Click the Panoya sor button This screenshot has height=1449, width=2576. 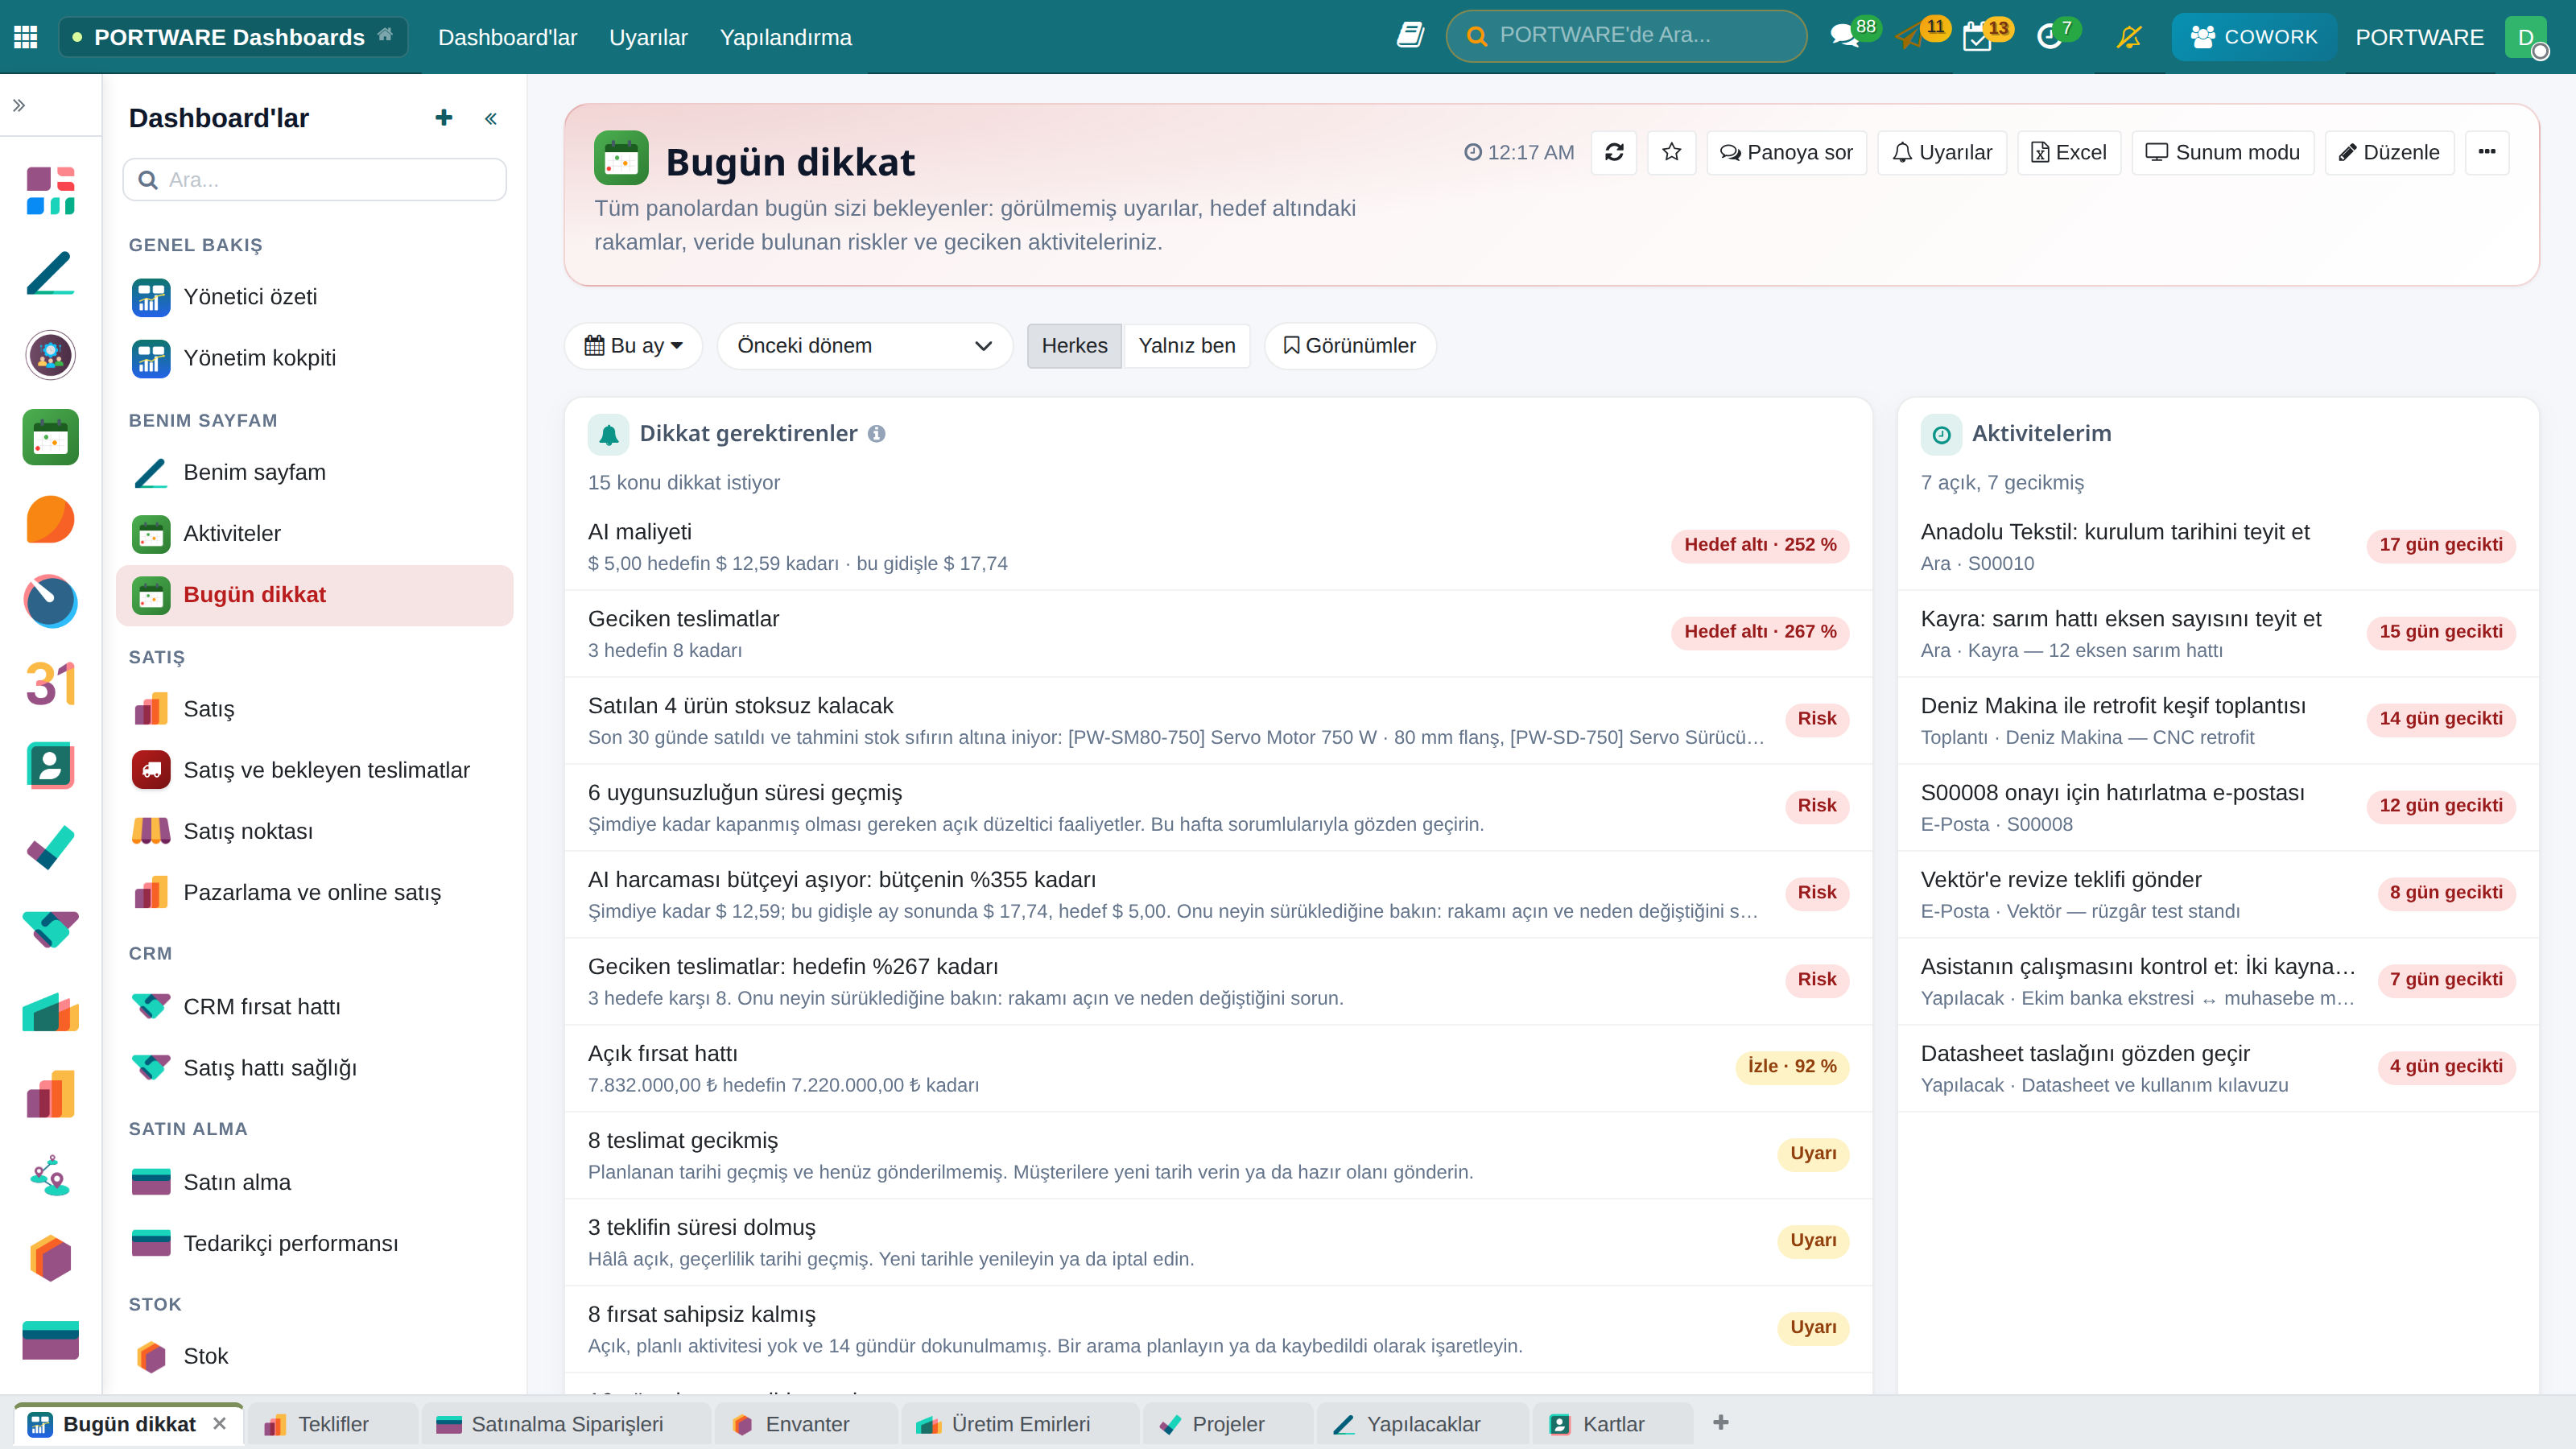[1786, 152]
